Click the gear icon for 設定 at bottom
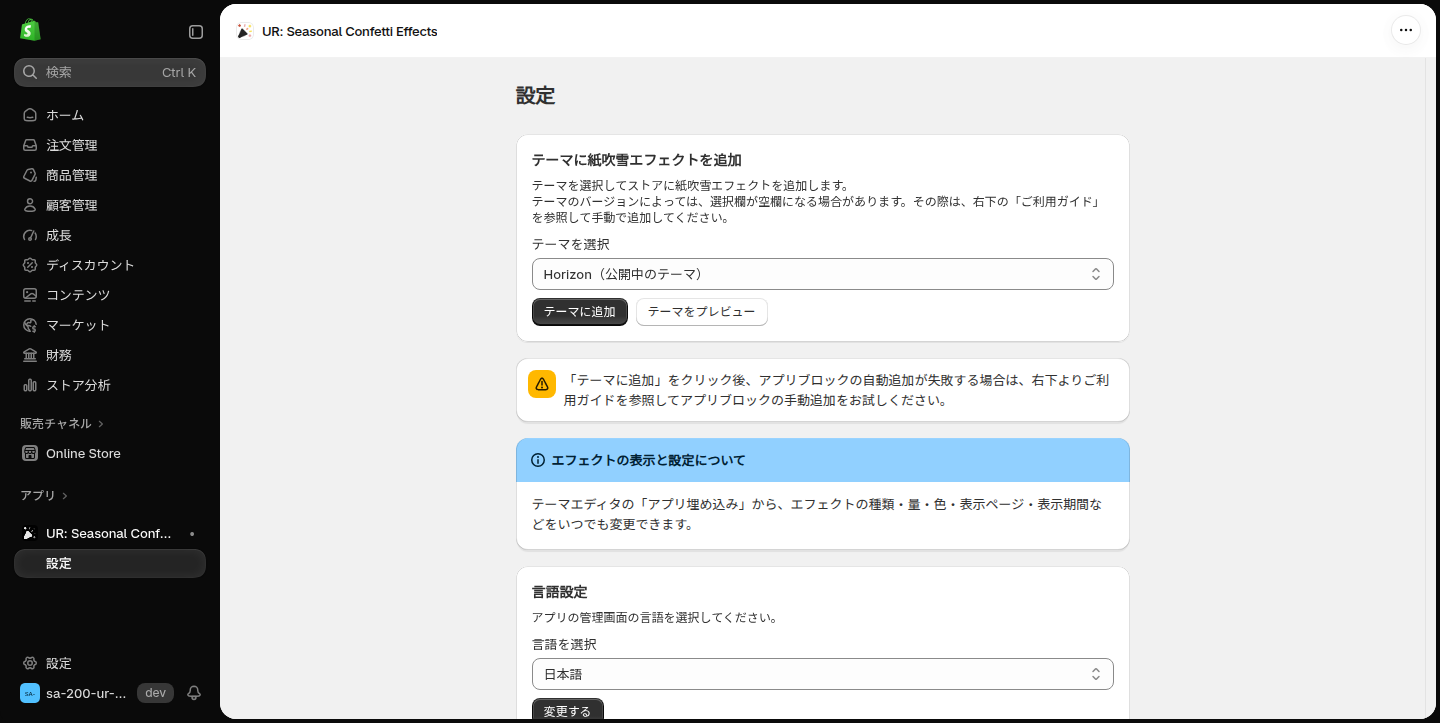1440x723 pixels. pyautogui.click(x=30, y=663)
